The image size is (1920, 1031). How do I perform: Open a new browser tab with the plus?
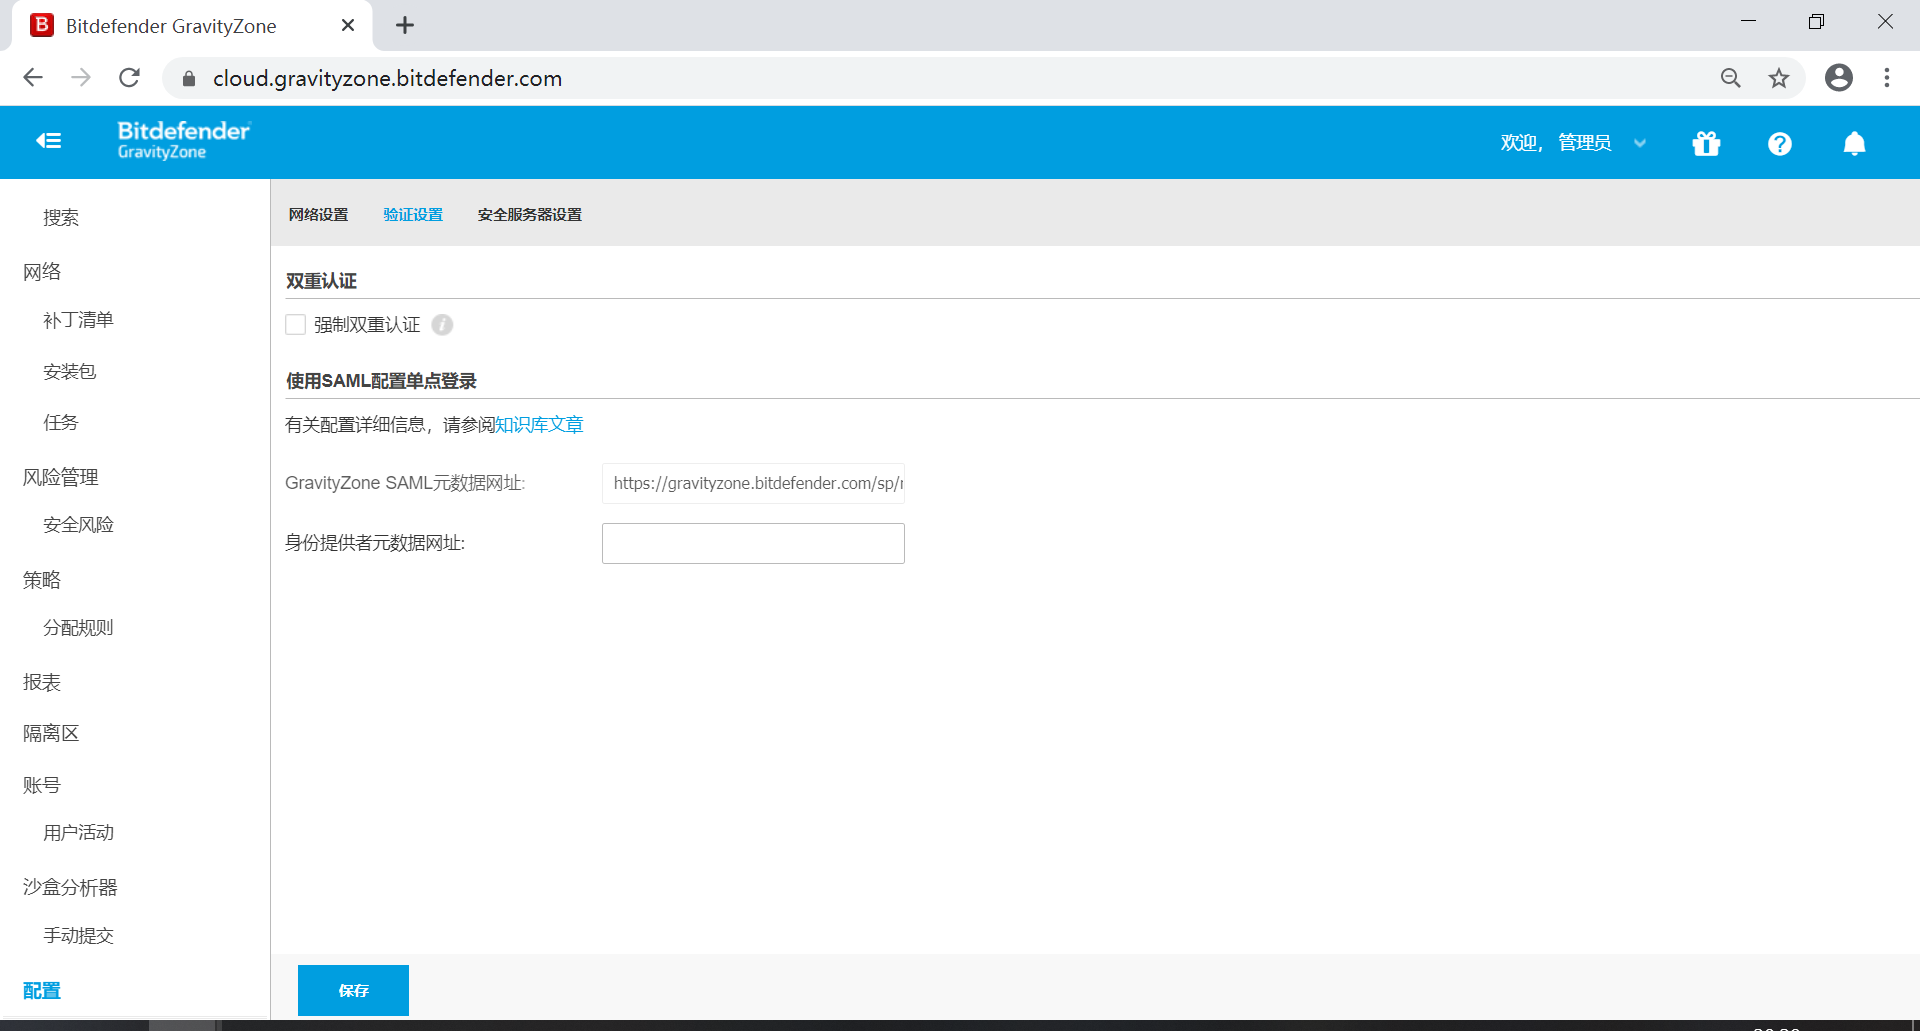(x=405, y=26)
